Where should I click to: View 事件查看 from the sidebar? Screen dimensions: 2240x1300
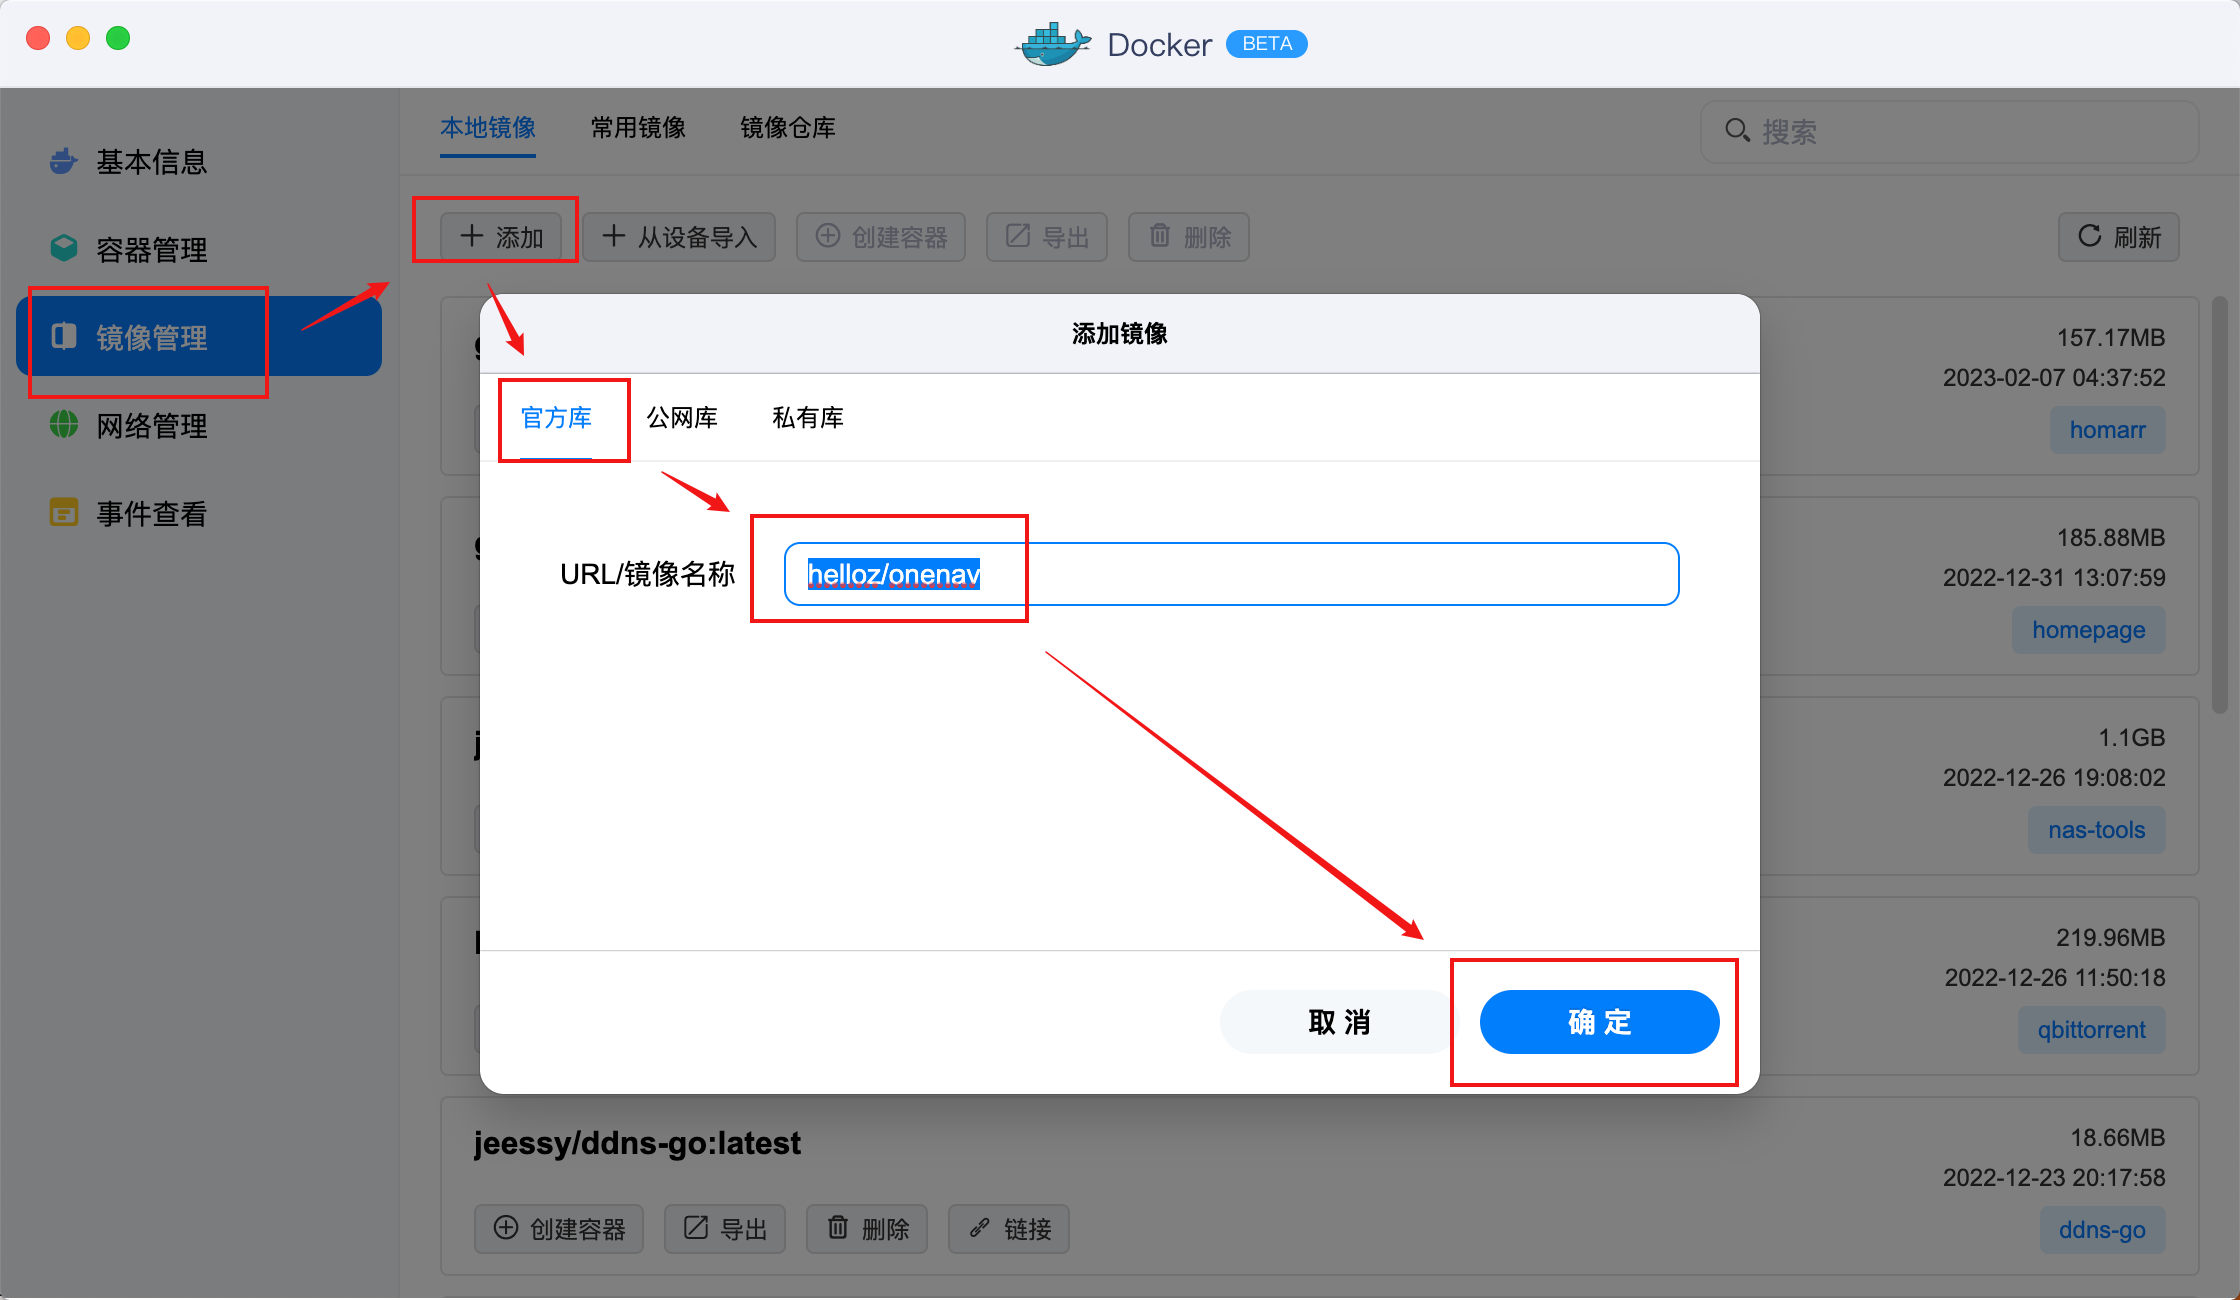151,512
